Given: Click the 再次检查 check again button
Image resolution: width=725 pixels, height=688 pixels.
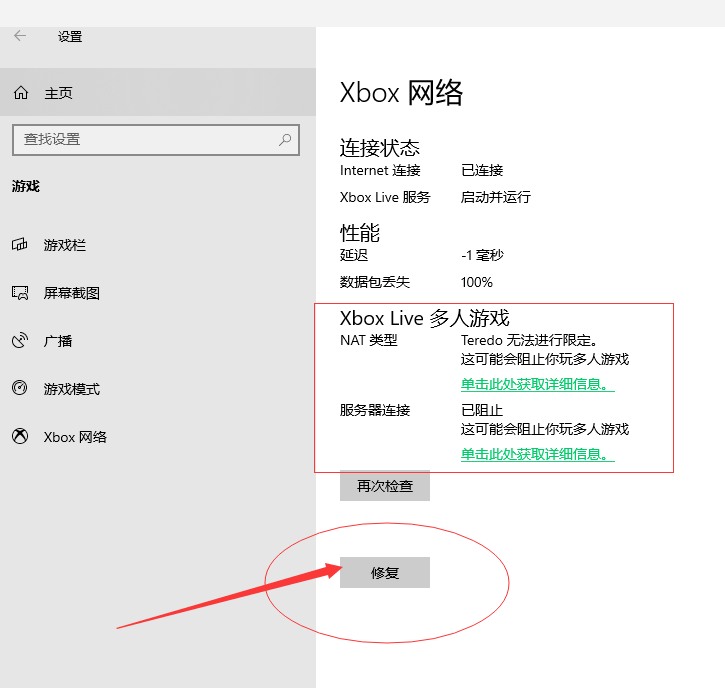Looking at the screenshot, I should tap(385, 486).
